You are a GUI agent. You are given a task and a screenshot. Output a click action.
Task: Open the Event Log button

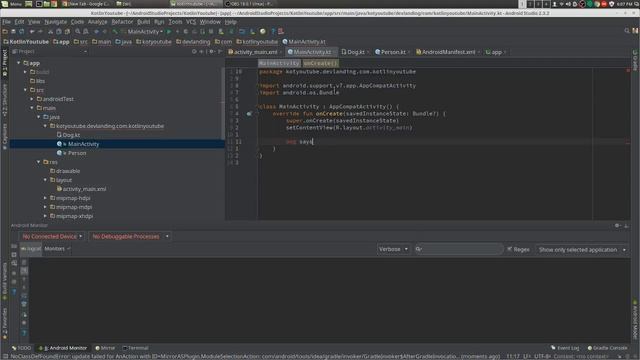coord(565,348)
